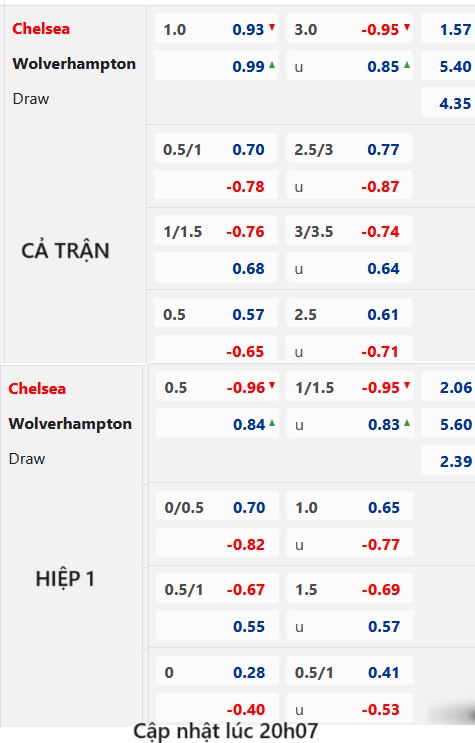
Task: Select full-match Draw odds 4.35
Action: [455, 103]
